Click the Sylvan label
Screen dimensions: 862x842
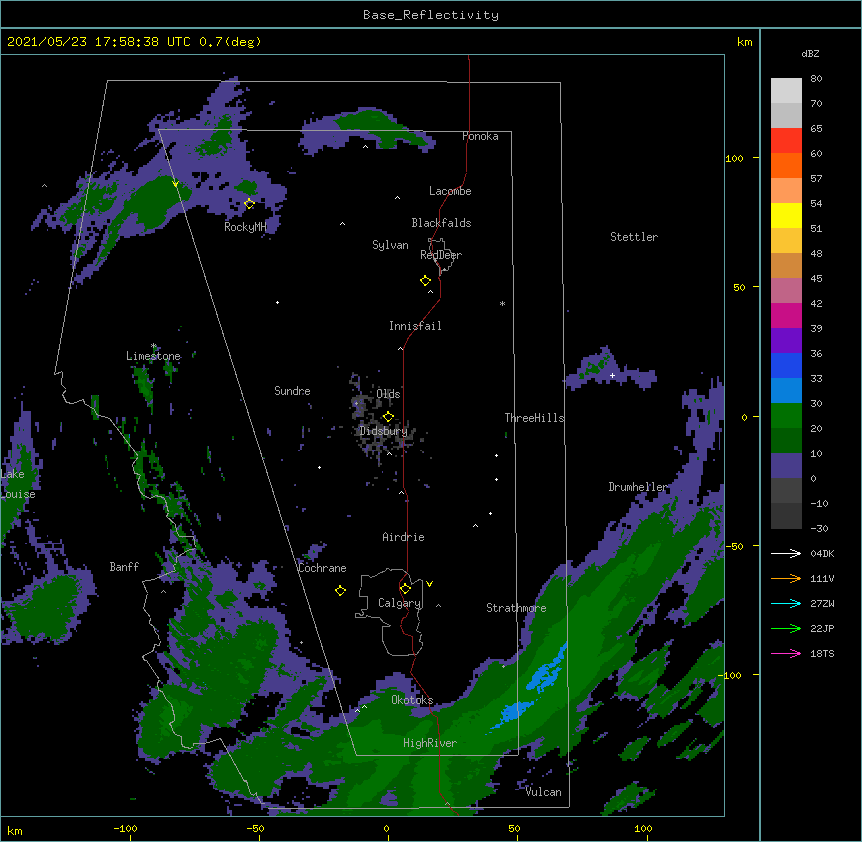point(390,245)
